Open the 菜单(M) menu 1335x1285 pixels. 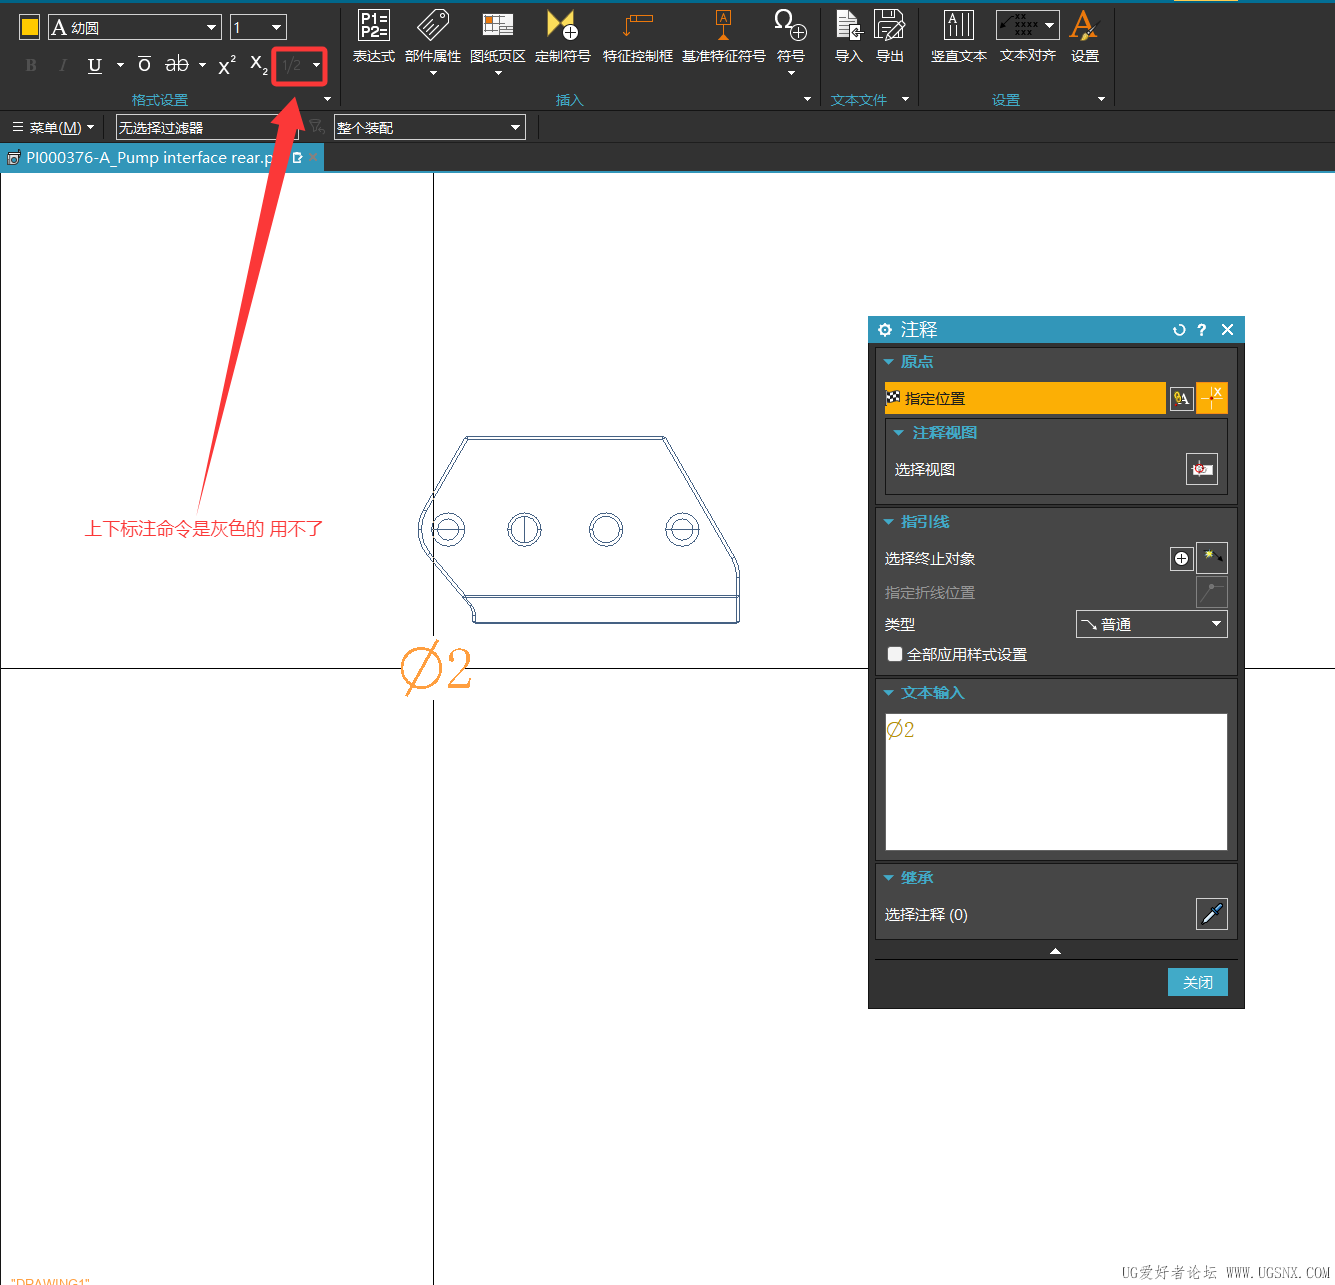pyautogui.click(x=53, y=127)
